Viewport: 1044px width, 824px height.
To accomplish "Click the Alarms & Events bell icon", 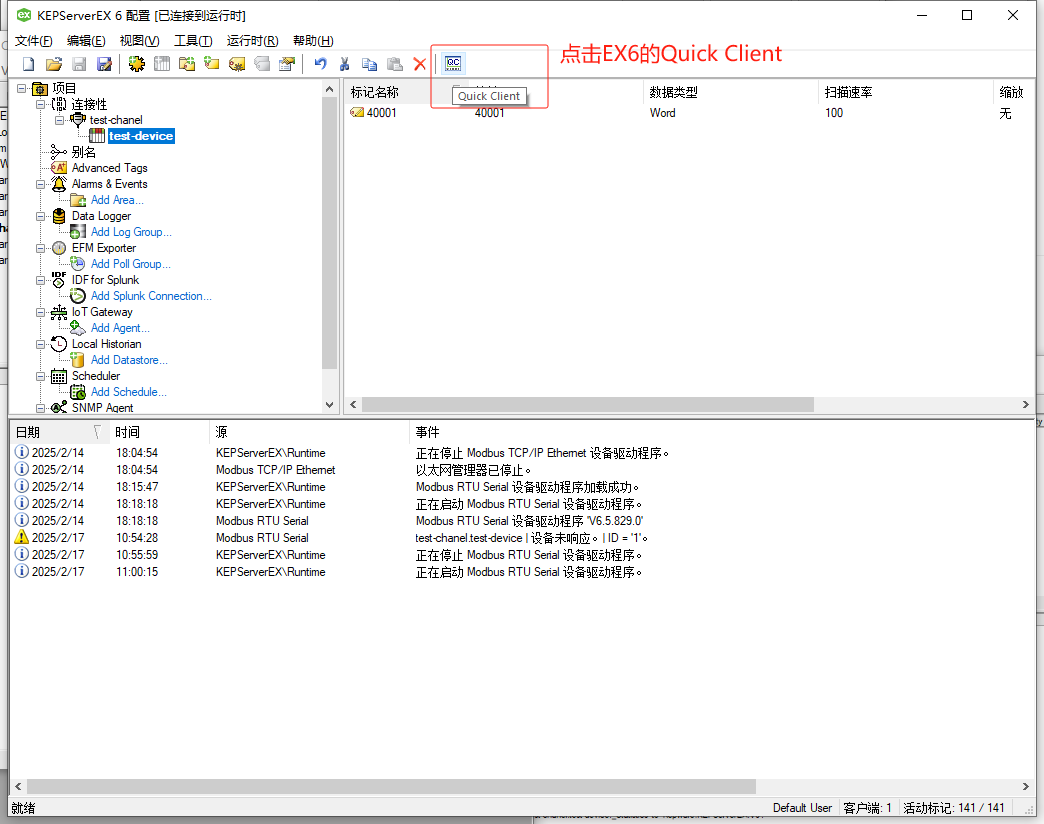I will [x=59, y=184].
